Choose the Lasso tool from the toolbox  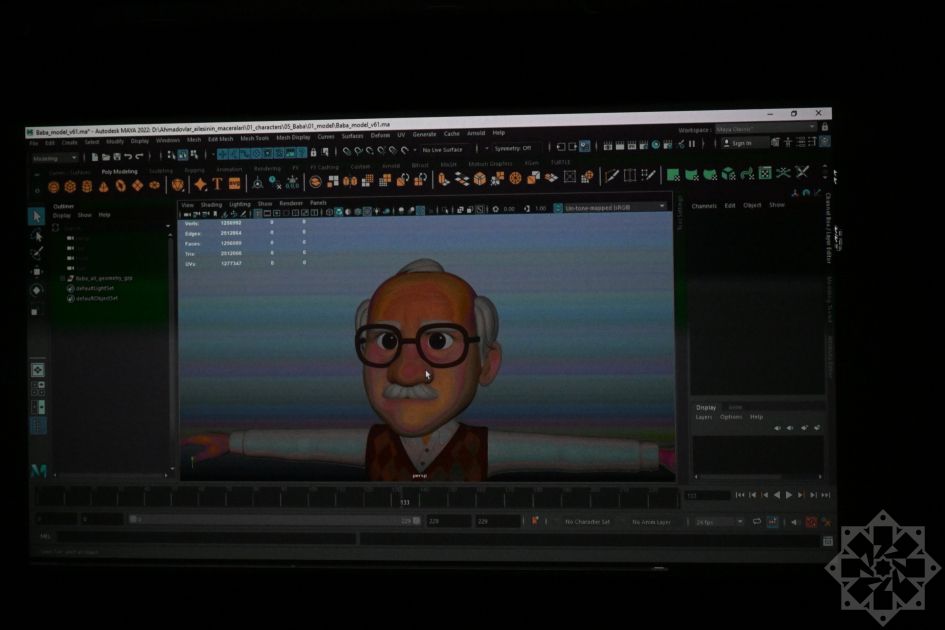click(x=38, y=236)
